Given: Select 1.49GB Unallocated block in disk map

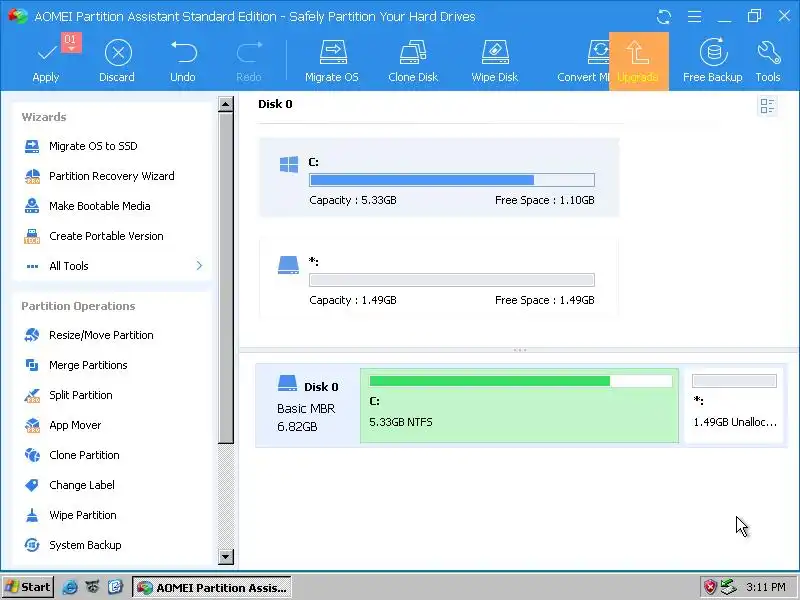Looking at the screenshot, I should point(734,406).
